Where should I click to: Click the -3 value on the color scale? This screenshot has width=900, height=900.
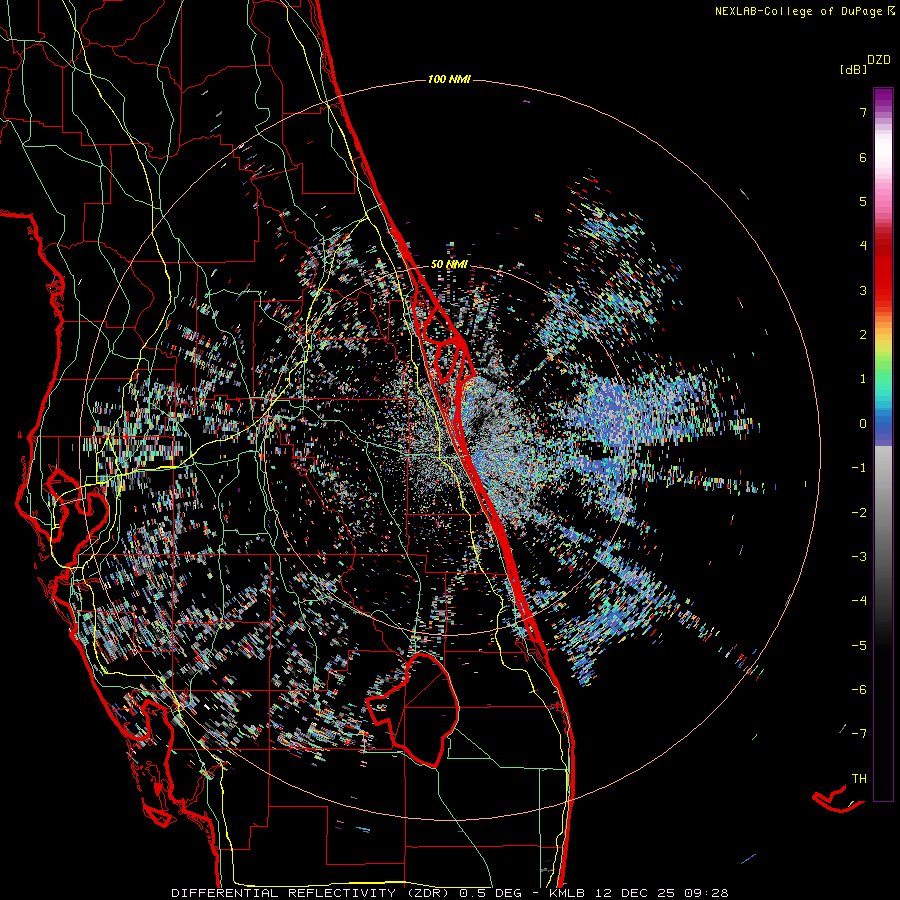point(859,556)
